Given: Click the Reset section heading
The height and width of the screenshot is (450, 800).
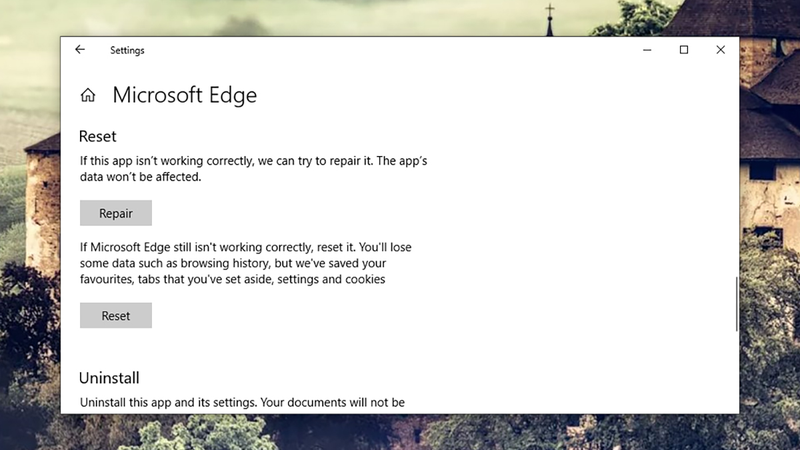Looking at the screenshot, I should (x=97, y=136).
